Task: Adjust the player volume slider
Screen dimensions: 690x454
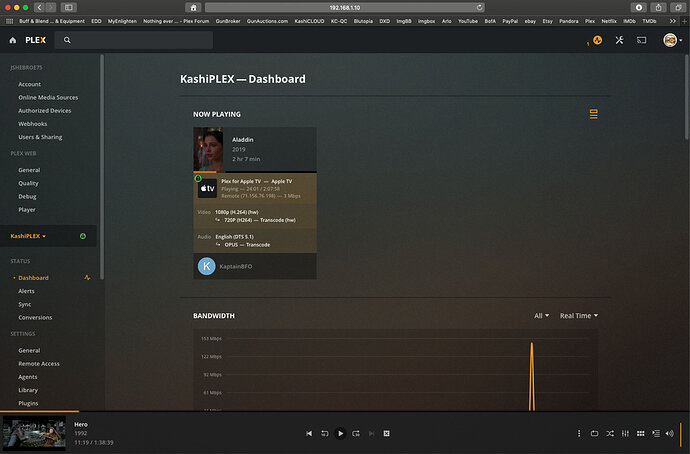Action: [x=681, y=434]
